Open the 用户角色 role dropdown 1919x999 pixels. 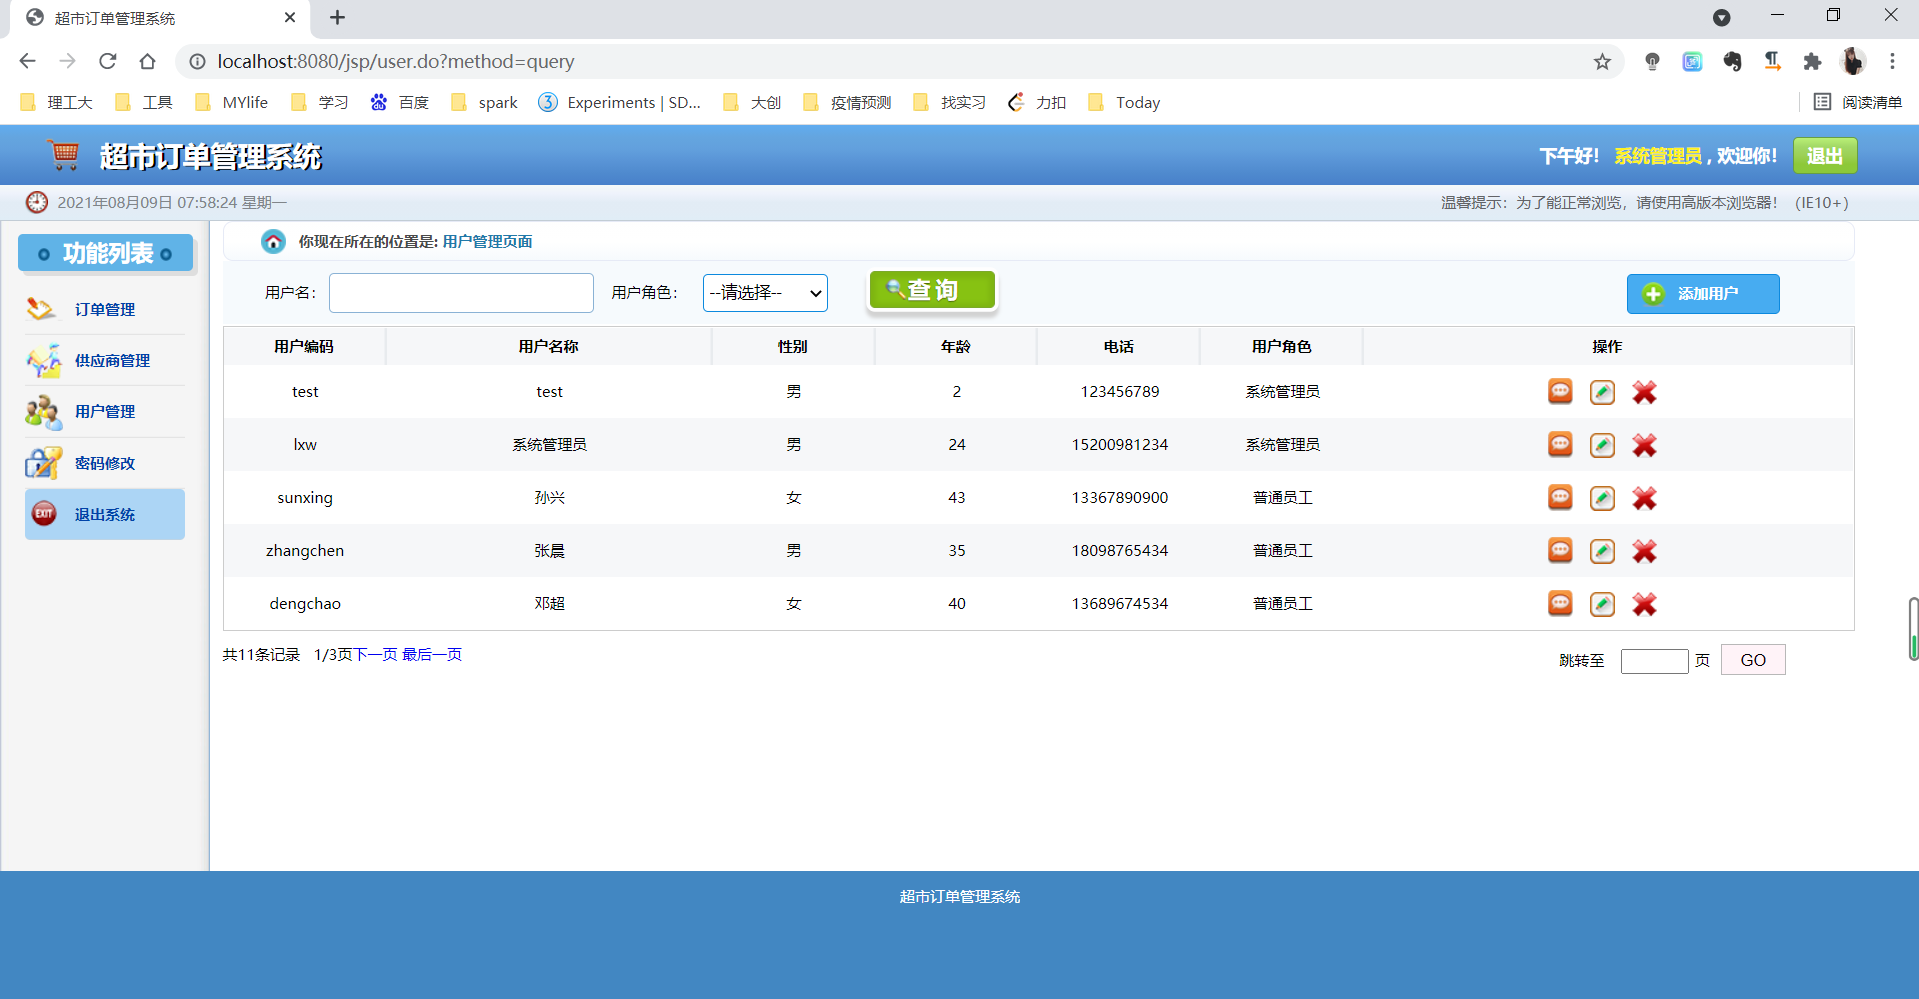click(x=765, y=293)
